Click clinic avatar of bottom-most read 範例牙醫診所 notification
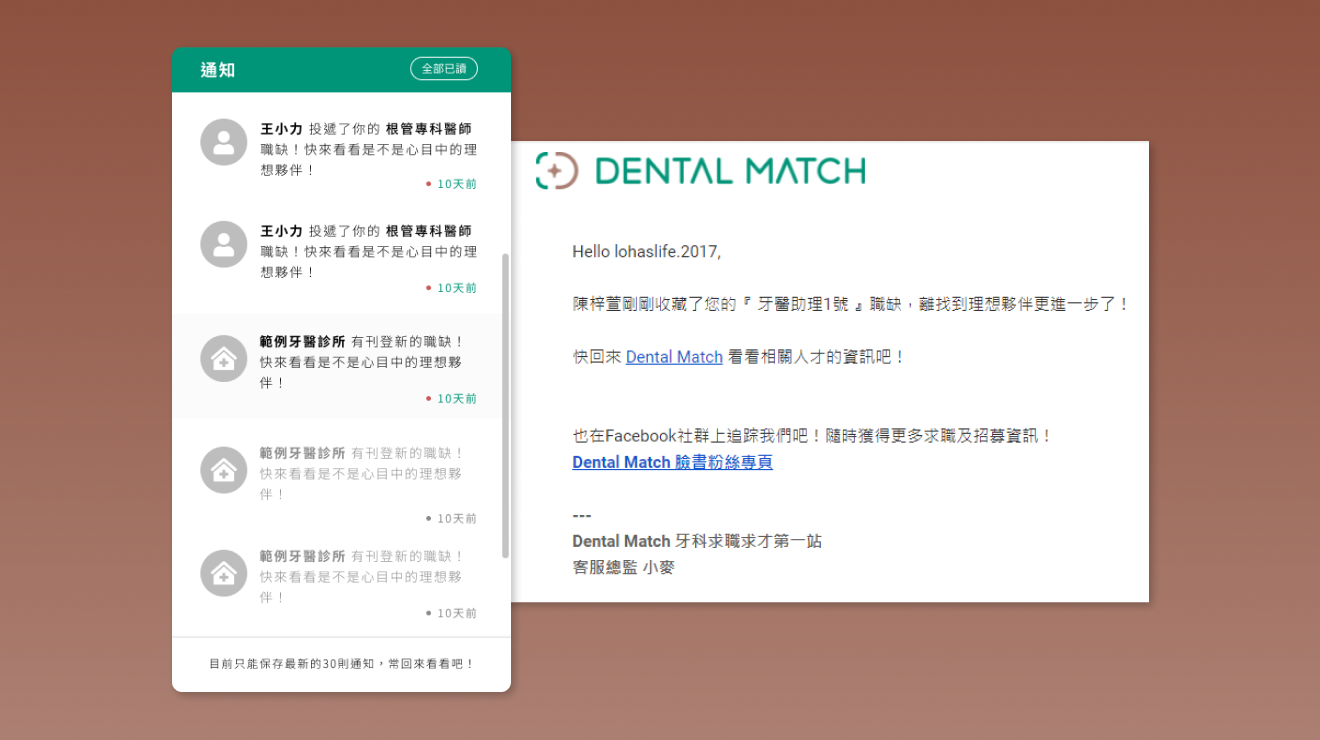This screenshot has height=740, width=1320. coord(224,573)
